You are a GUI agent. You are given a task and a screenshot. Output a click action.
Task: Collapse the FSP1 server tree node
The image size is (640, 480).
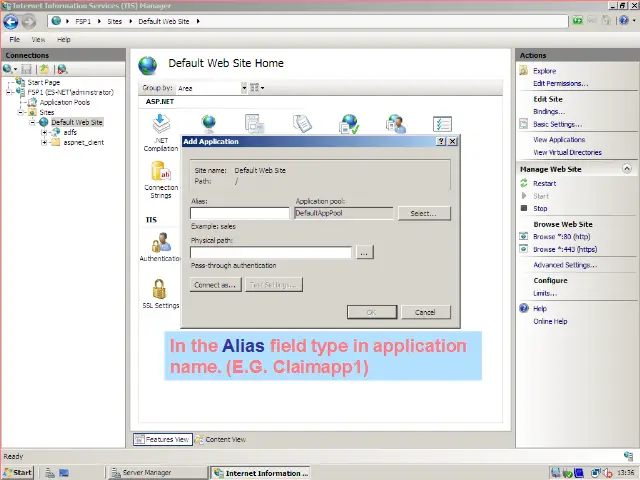[9, 92]
